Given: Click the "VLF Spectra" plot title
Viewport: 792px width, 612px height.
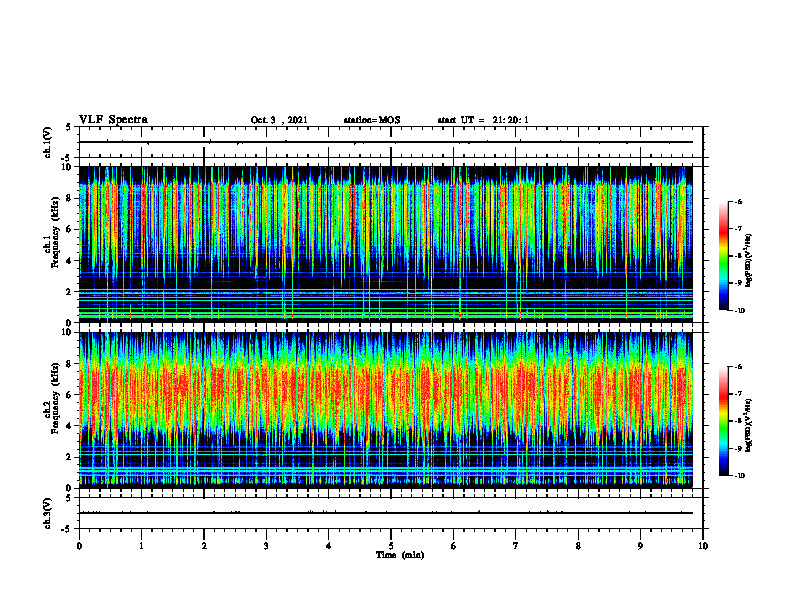Looking at the screenshot, I should (113, 120).
